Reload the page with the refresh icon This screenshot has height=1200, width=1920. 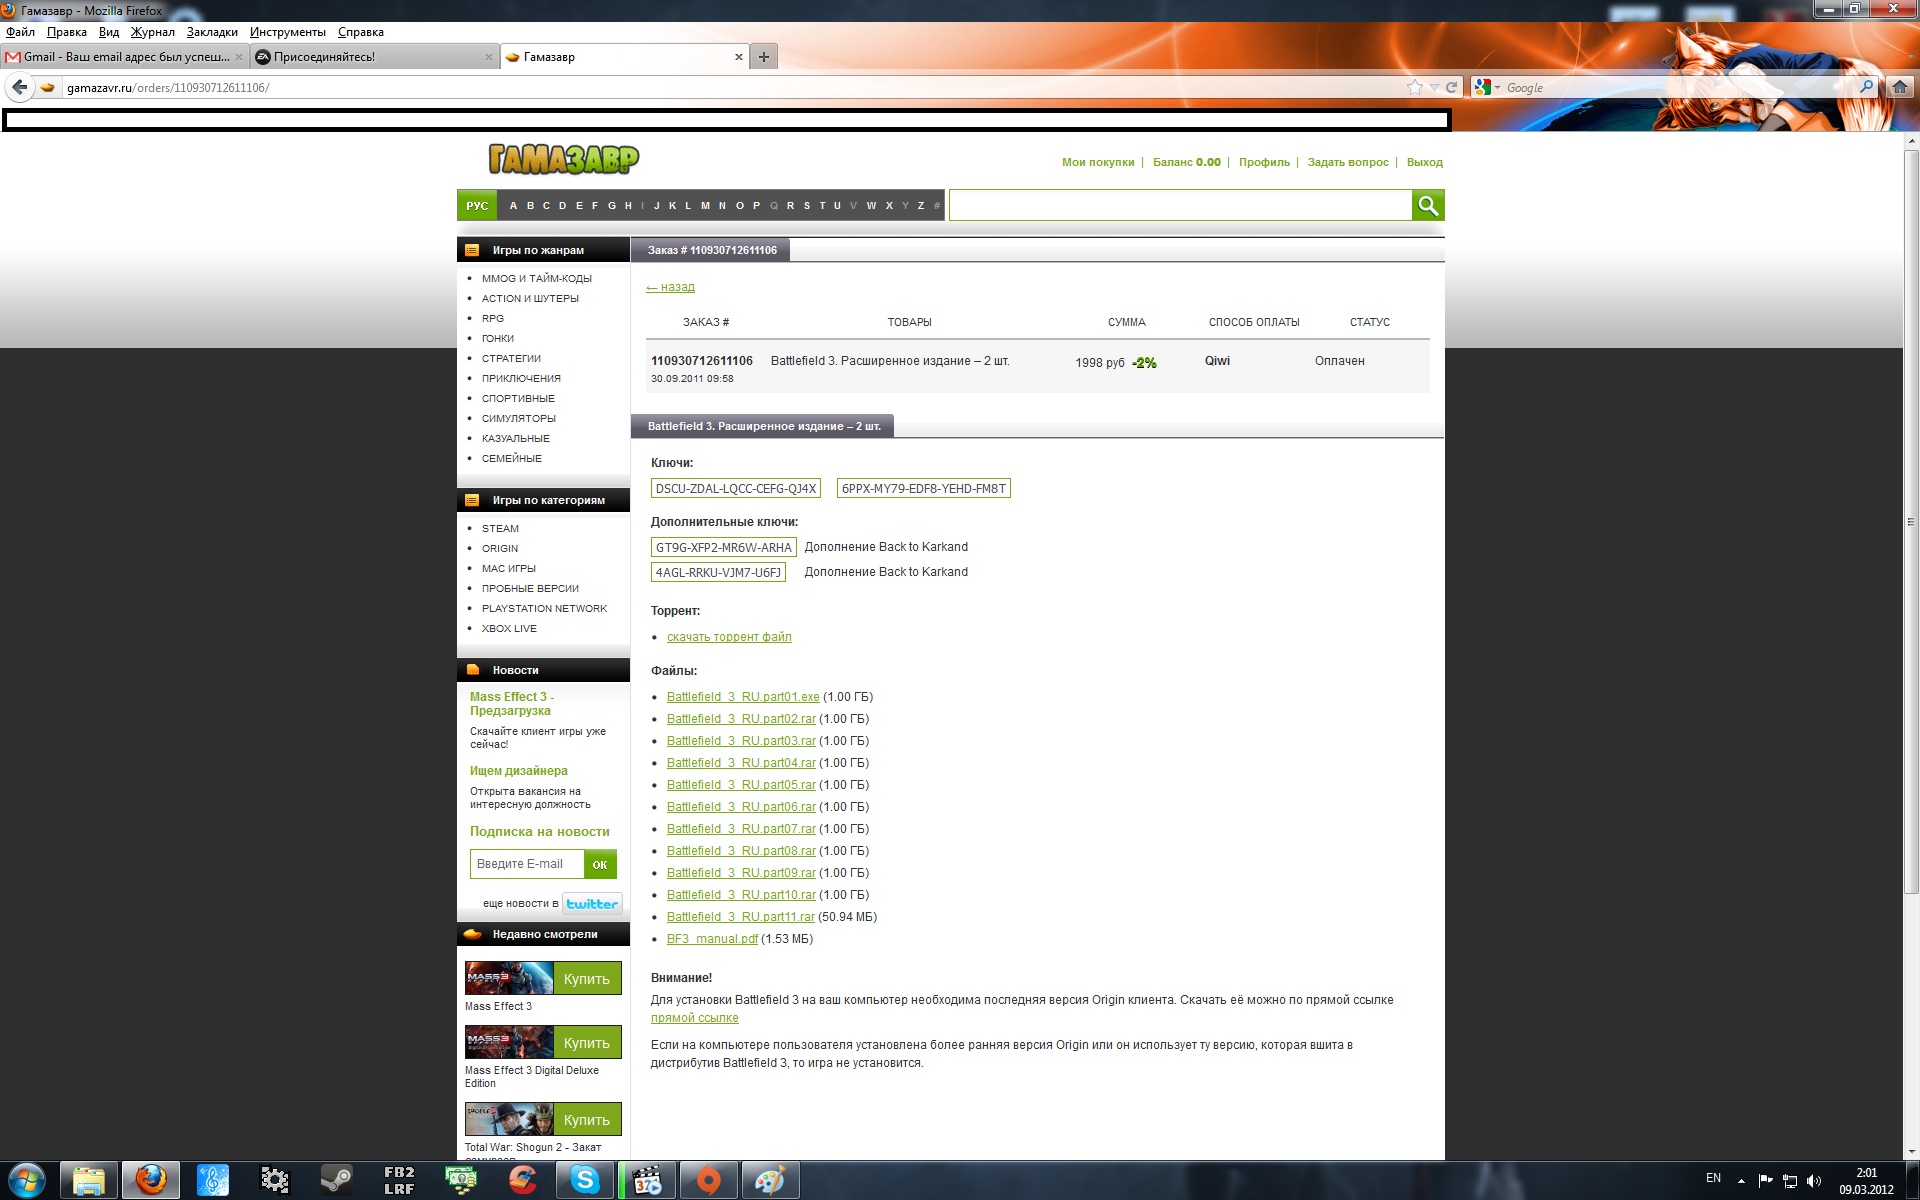pos(1451,88)
